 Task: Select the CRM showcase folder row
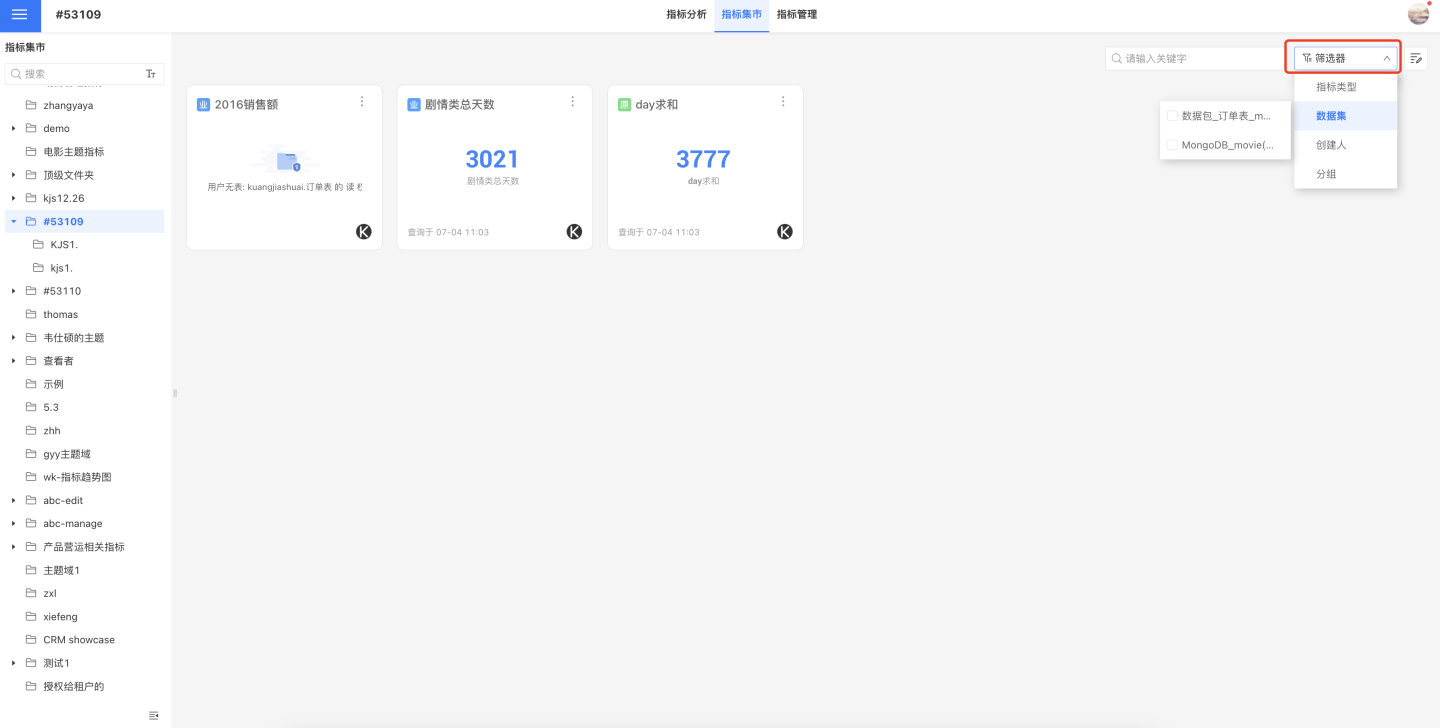pyautogui.click(x=85, y=640)
